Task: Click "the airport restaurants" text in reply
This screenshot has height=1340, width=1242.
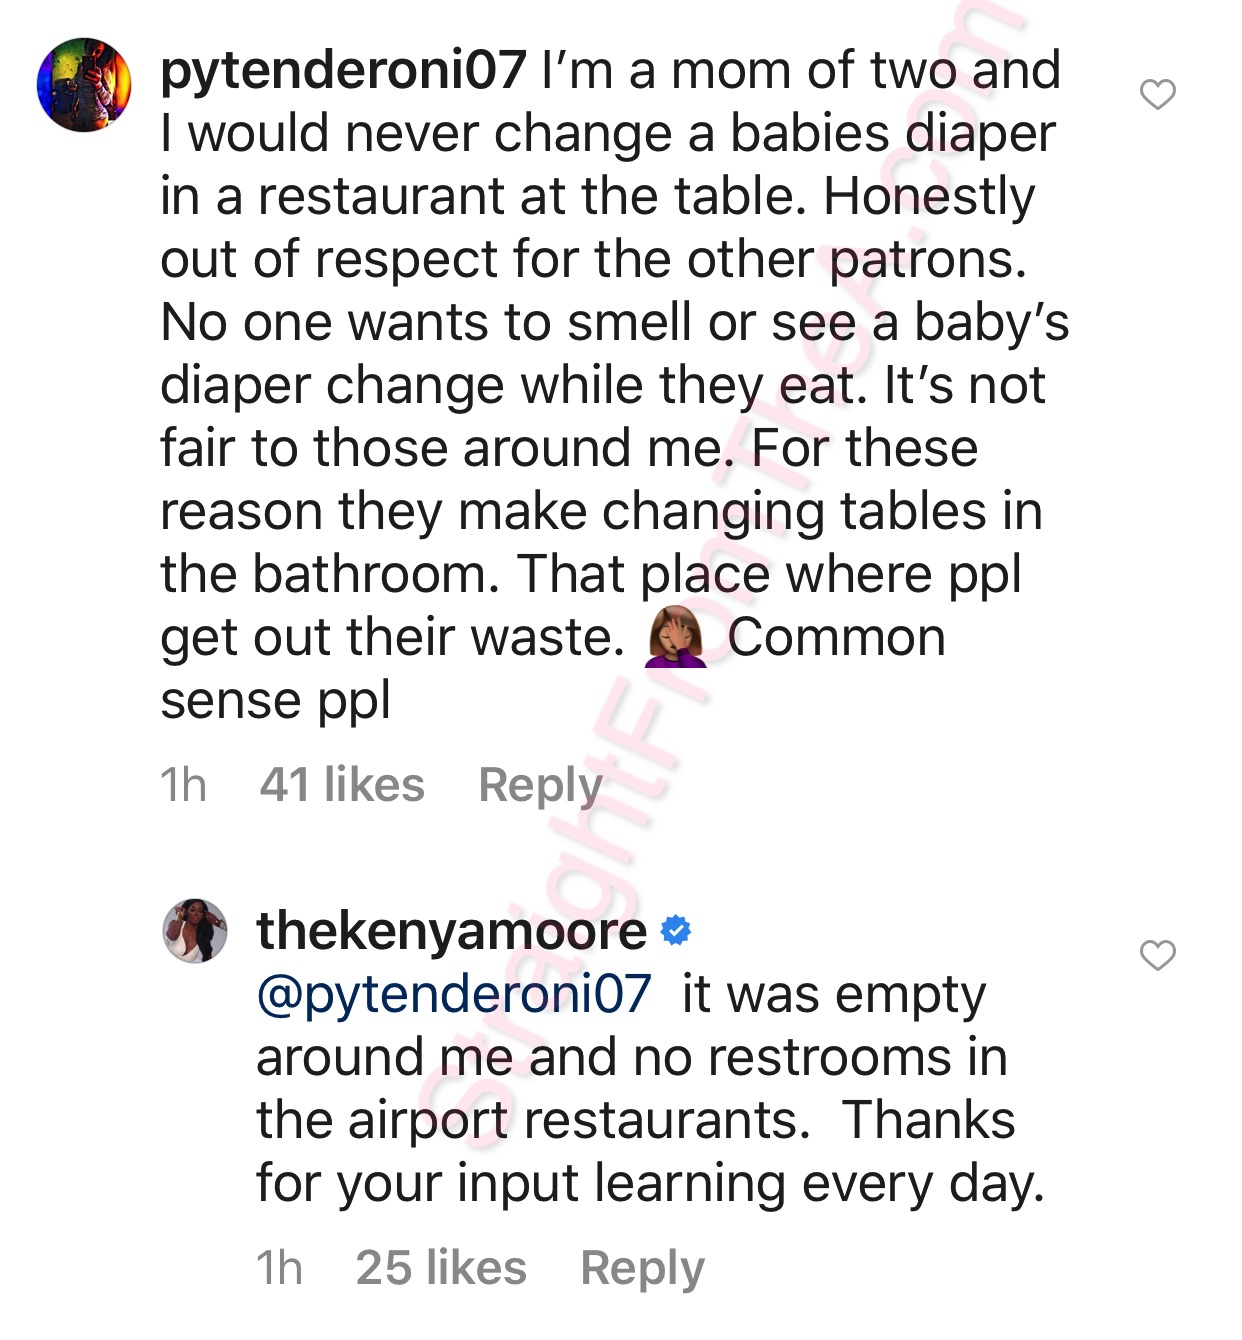Action: click(532, 1120)
